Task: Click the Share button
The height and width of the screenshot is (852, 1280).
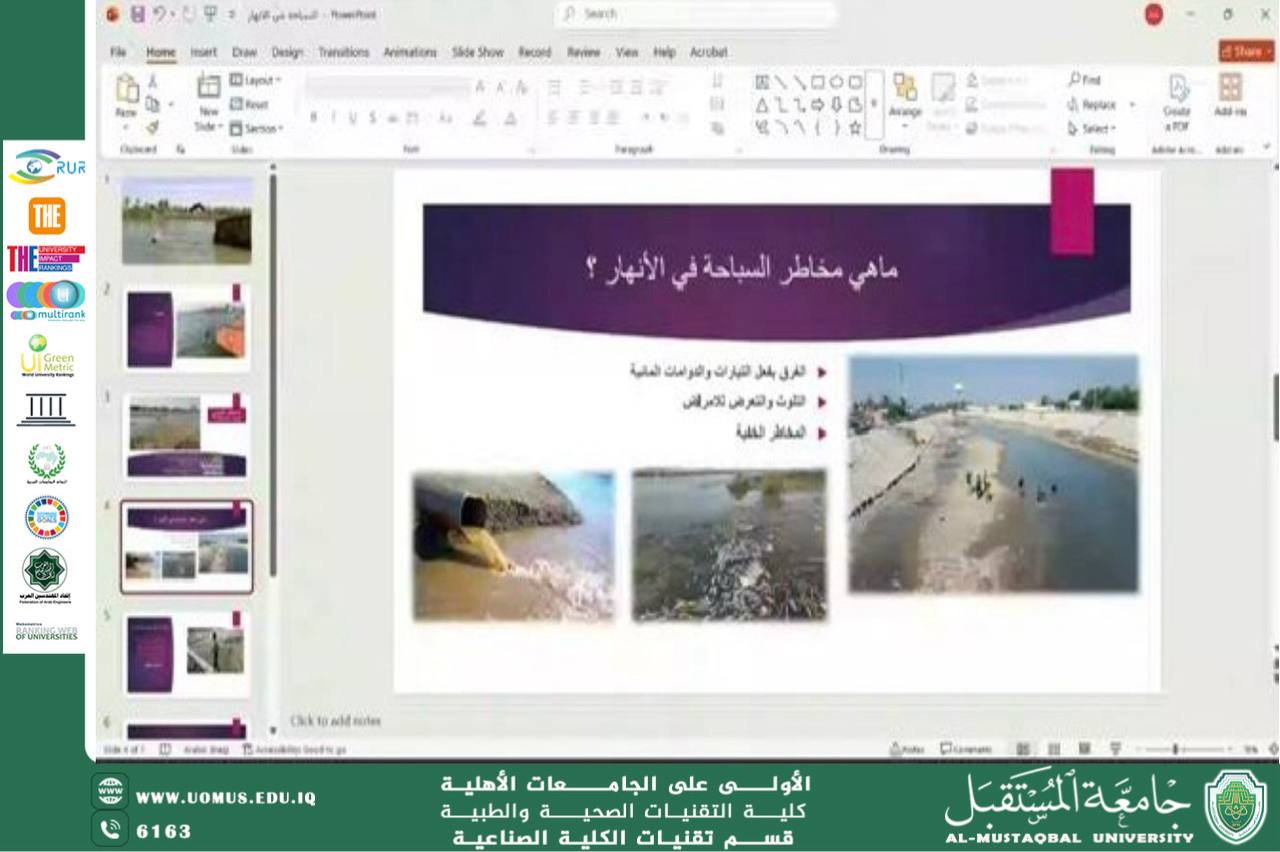Action: point(1245,51)
